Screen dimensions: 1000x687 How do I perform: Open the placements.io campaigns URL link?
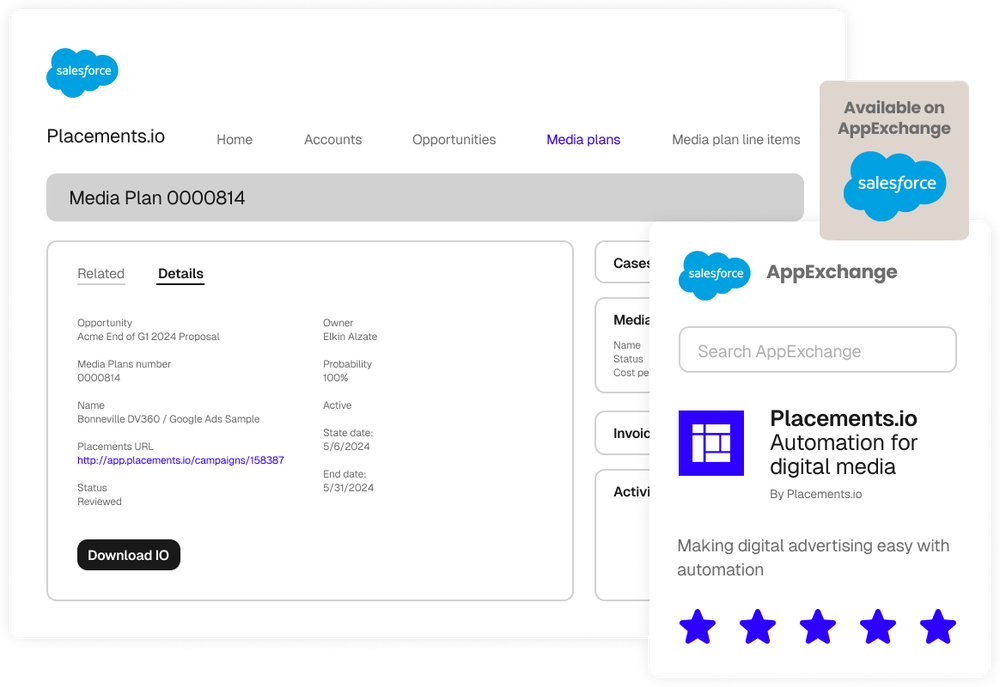[x=180, y=459]
